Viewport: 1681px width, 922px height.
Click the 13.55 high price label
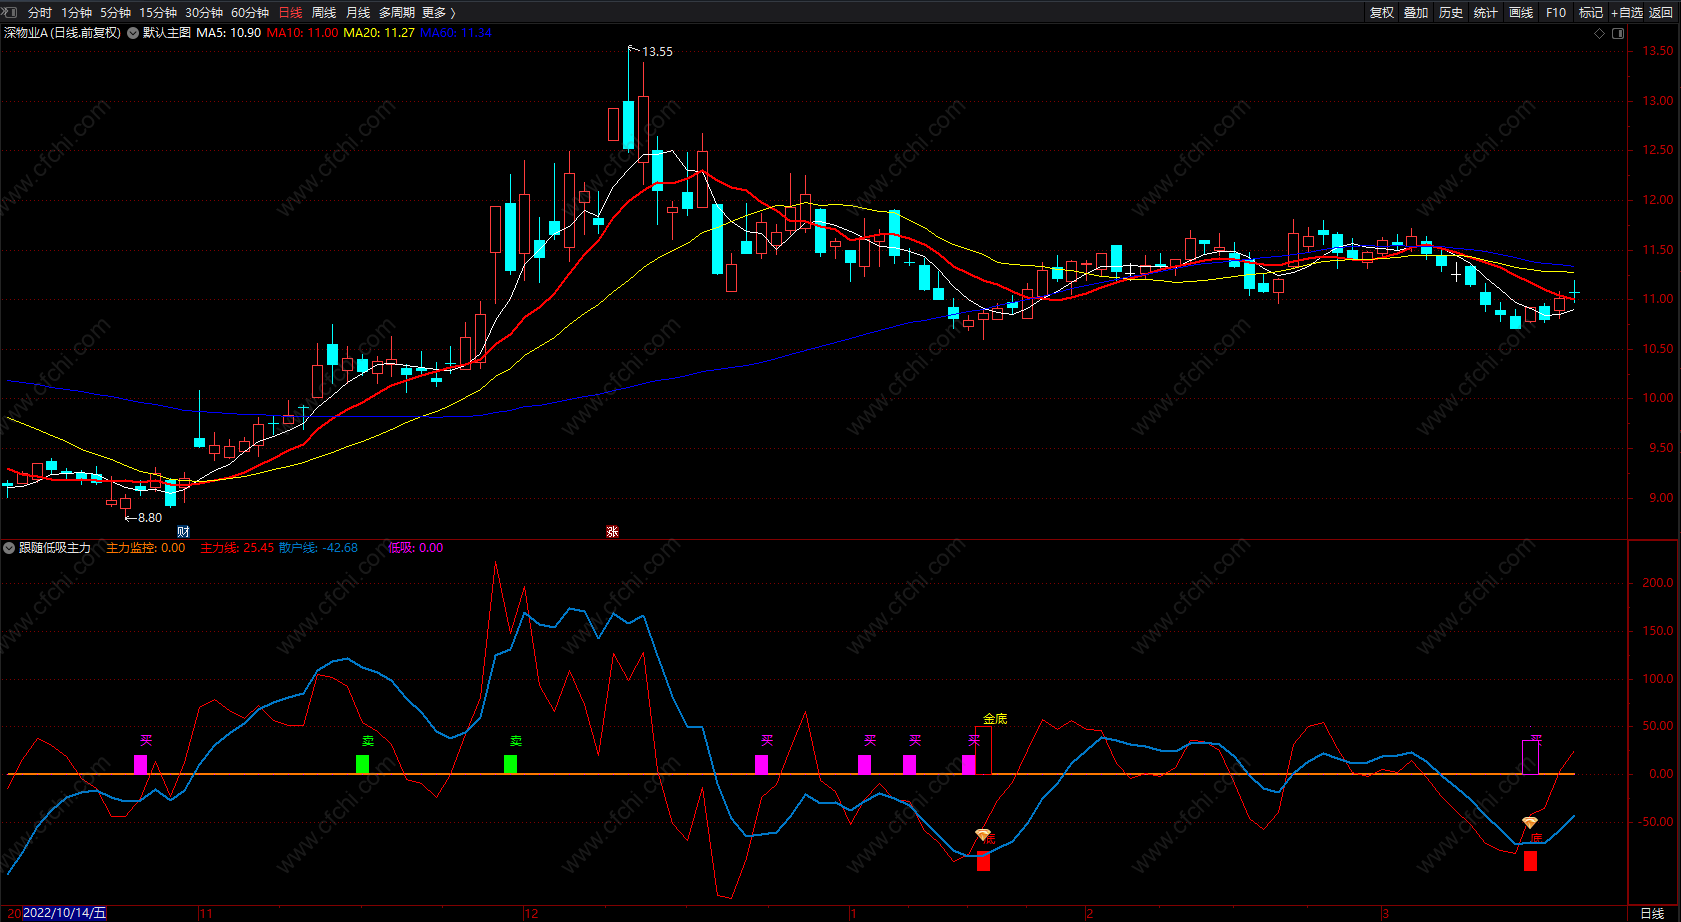657,52
